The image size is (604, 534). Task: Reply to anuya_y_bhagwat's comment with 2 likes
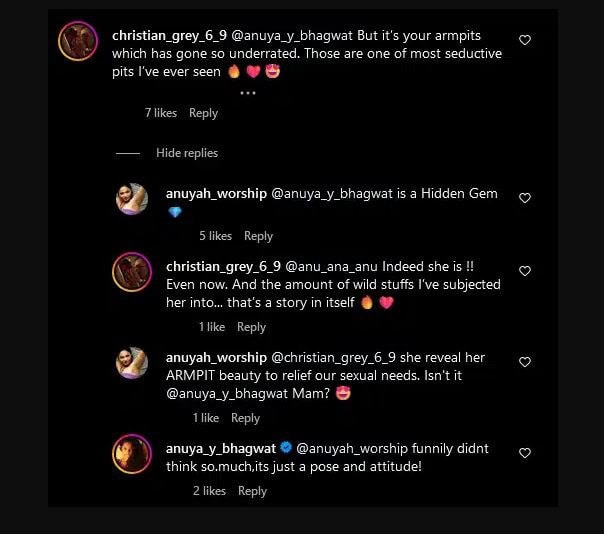point(252,491)
